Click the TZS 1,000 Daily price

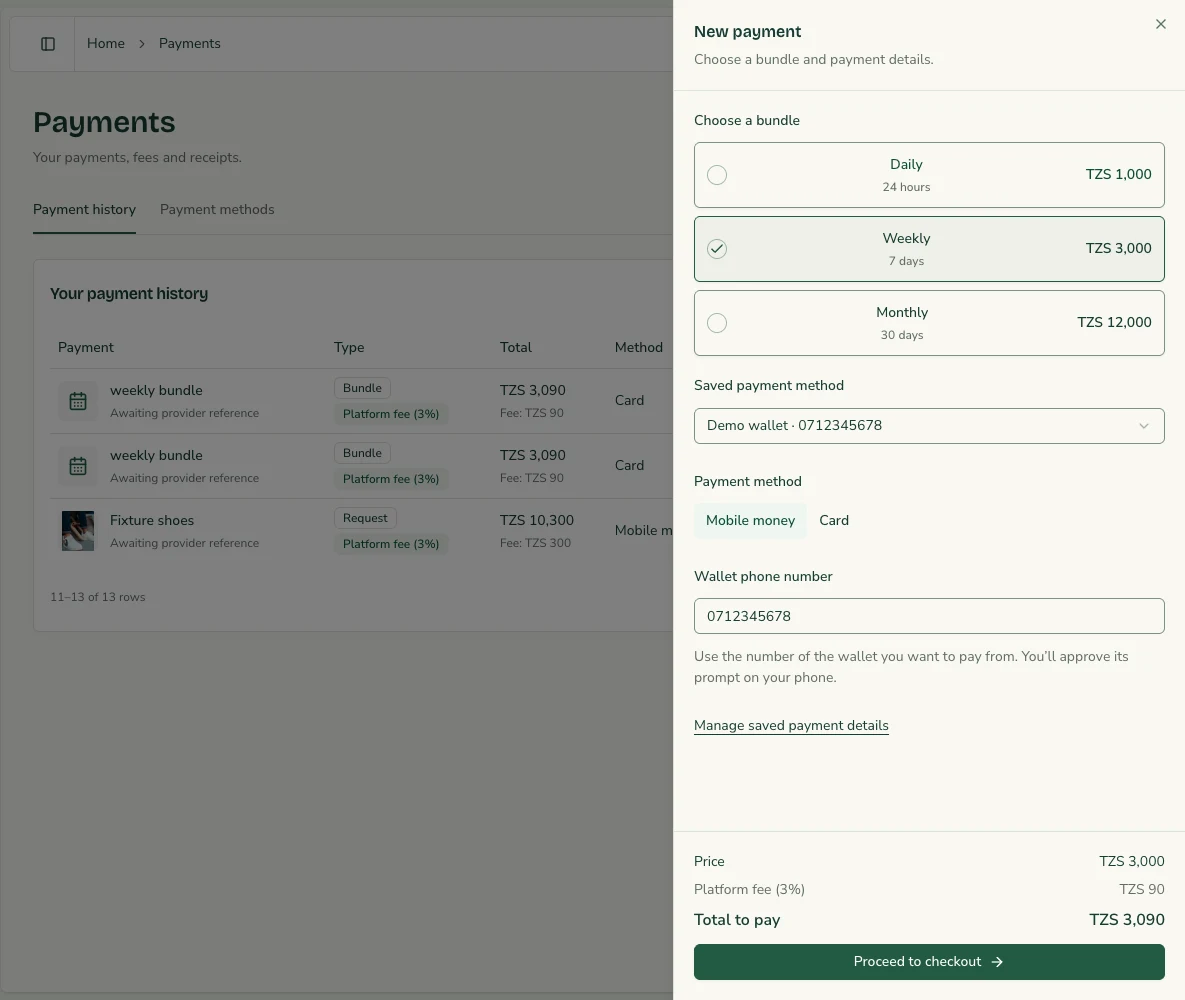[x=1118, y=174]
